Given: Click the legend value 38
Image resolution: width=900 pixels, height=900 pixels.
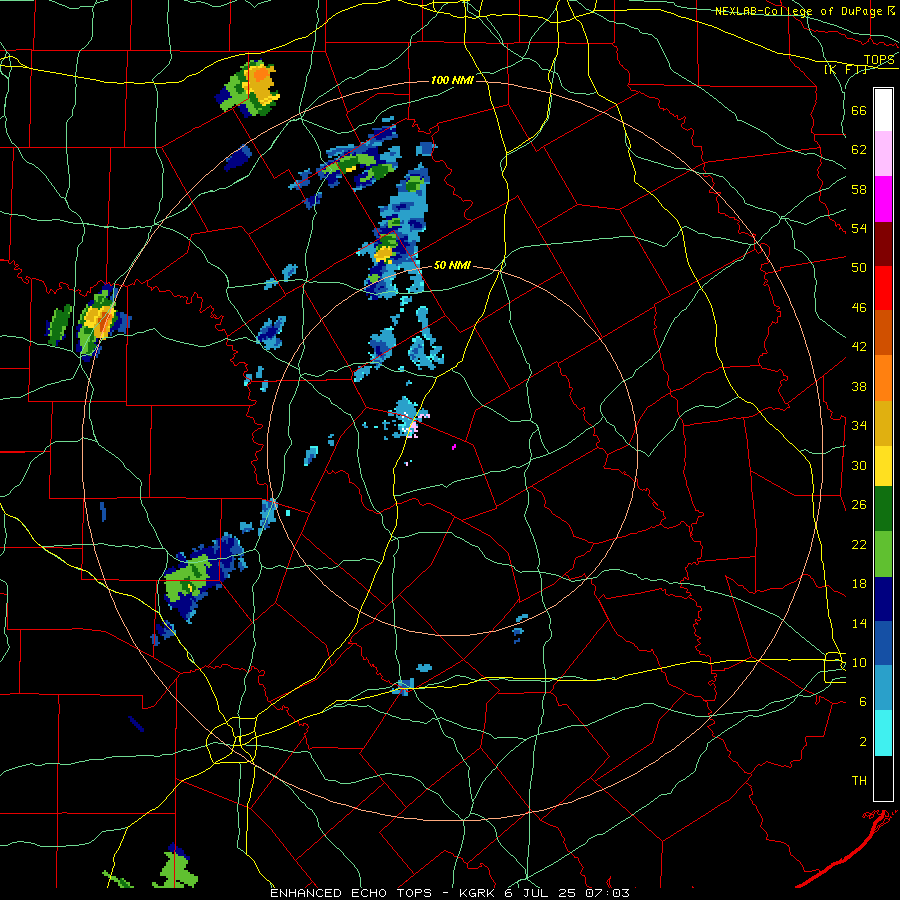Looking at the screenshot, I should 859,386.
